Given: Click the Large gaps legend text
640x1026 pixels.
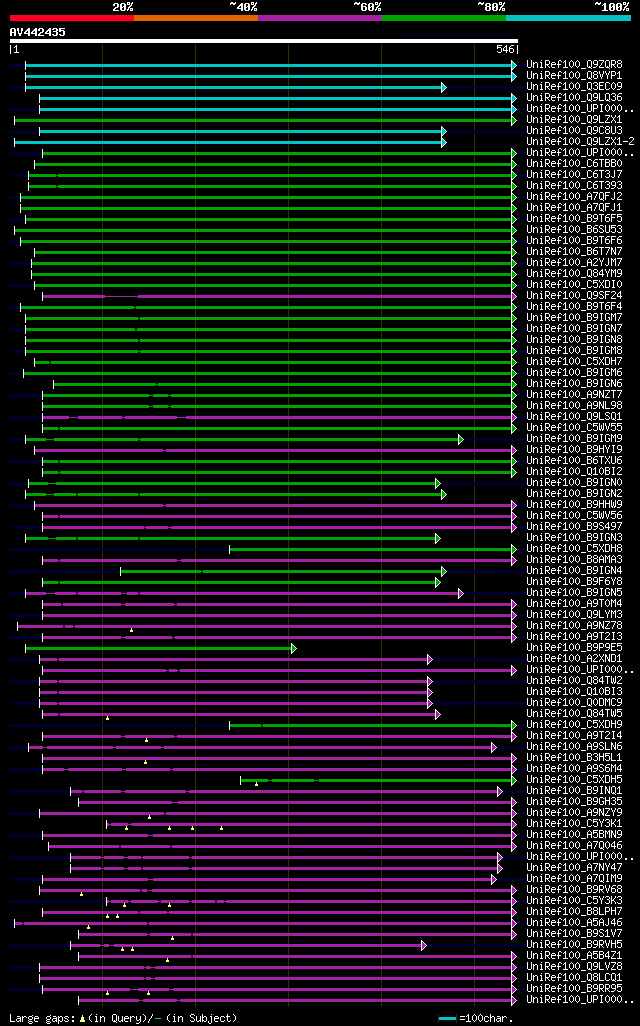Looking at the screenshot, I should pyautogui.click(x=123, y=1018).
